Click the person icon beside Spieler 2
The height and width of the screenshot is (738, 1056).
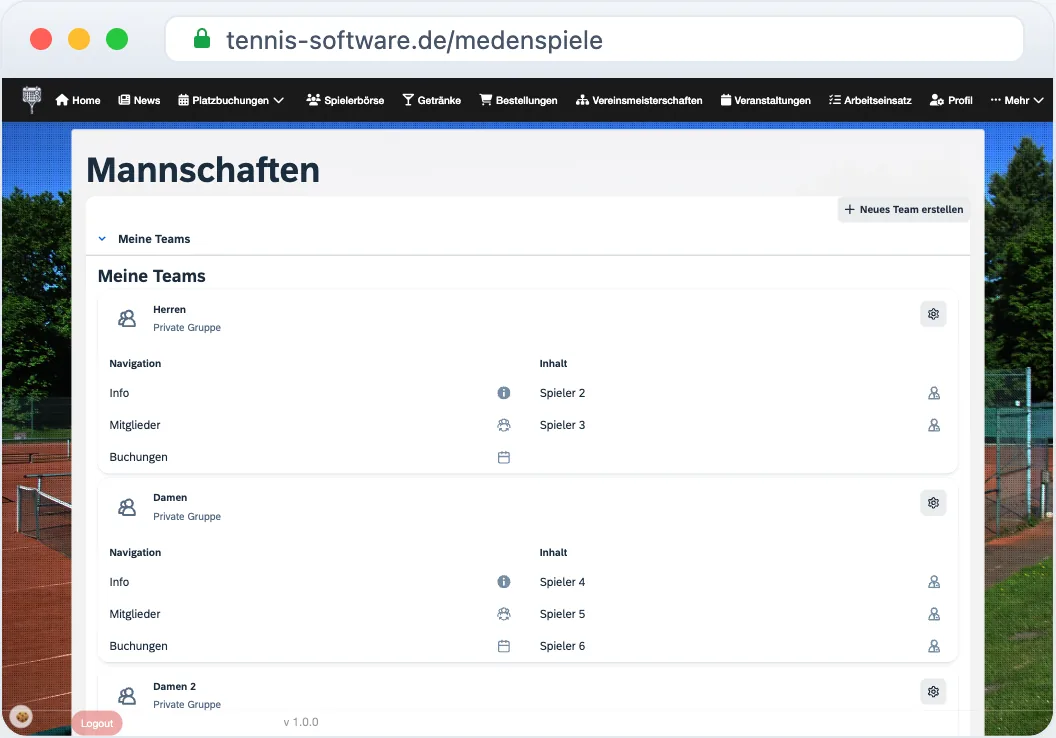click(934, 393)
